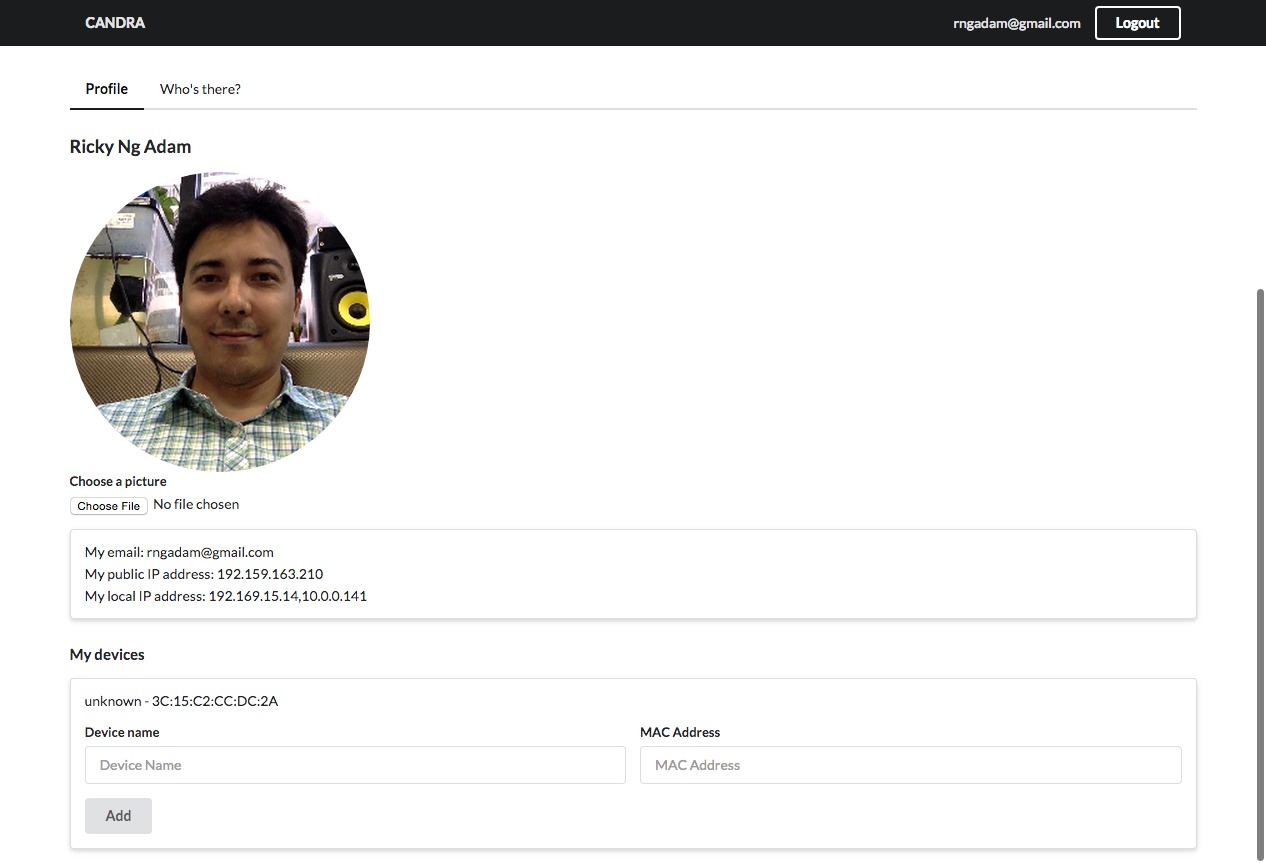This screenshot has width=1266, height=863.
Task: Click the rngadam@gmail.com account label in header
Action: (1017, 23)
